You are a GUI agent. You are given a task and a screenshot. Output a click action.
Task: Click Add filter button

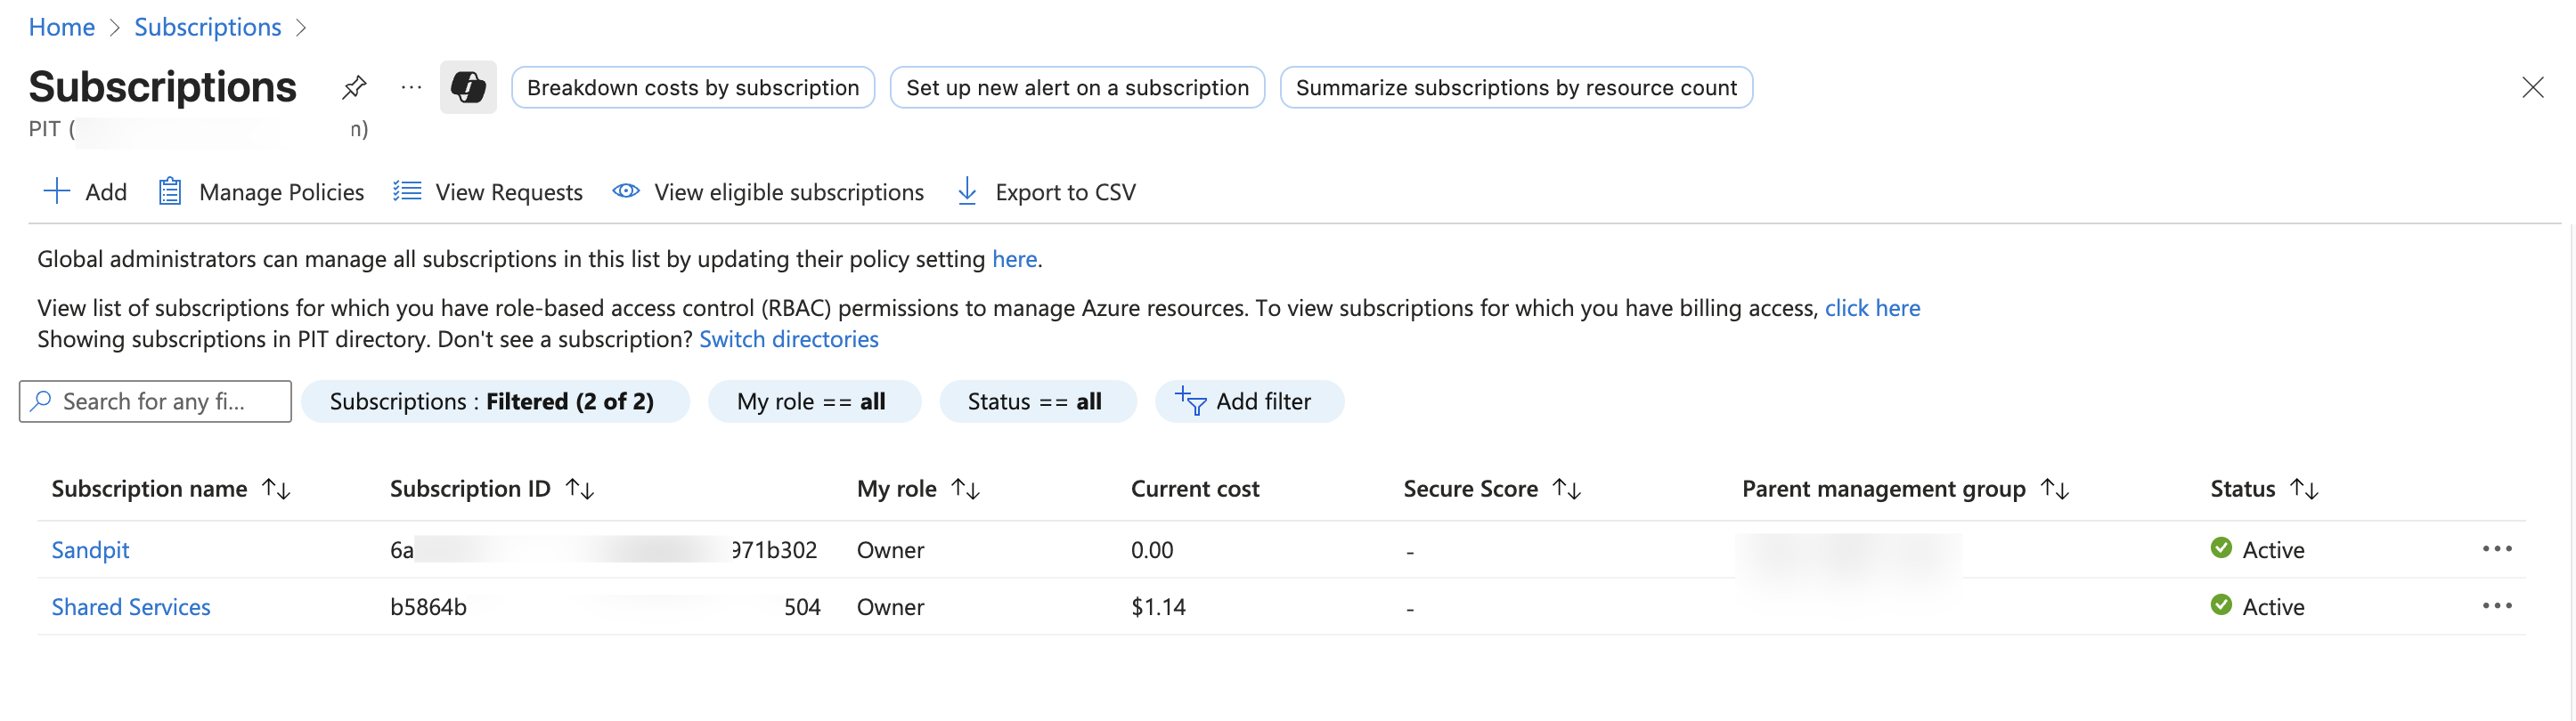click(x=1249, y=401)
